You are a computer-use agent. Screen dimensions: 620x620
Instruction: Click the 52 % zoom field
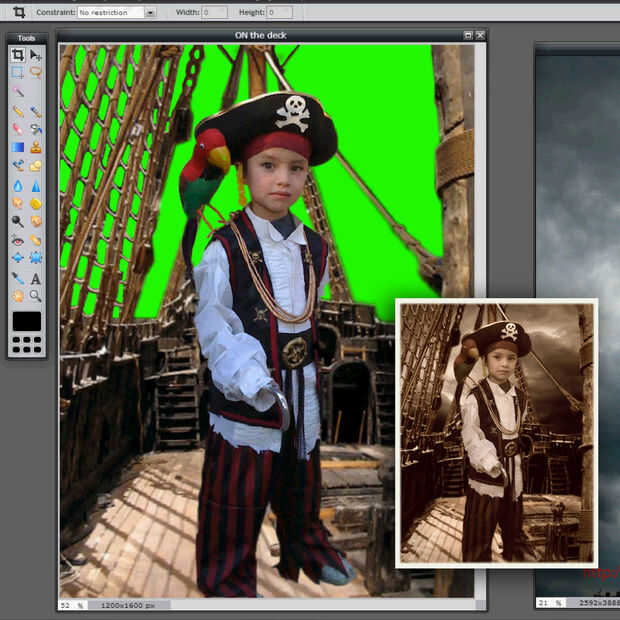coord(73,605)
